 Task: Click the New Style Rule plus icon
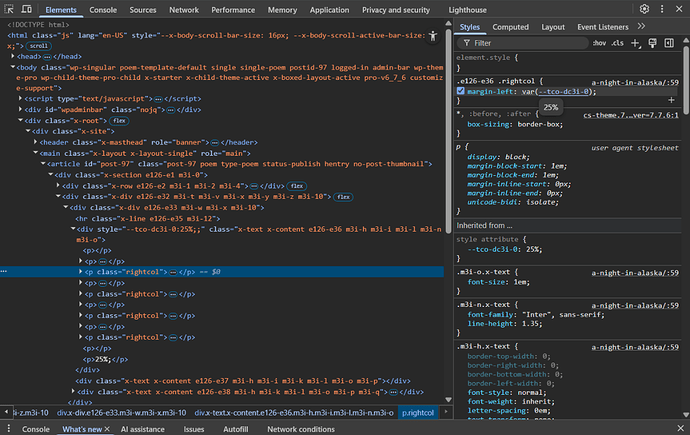(635, 43)
